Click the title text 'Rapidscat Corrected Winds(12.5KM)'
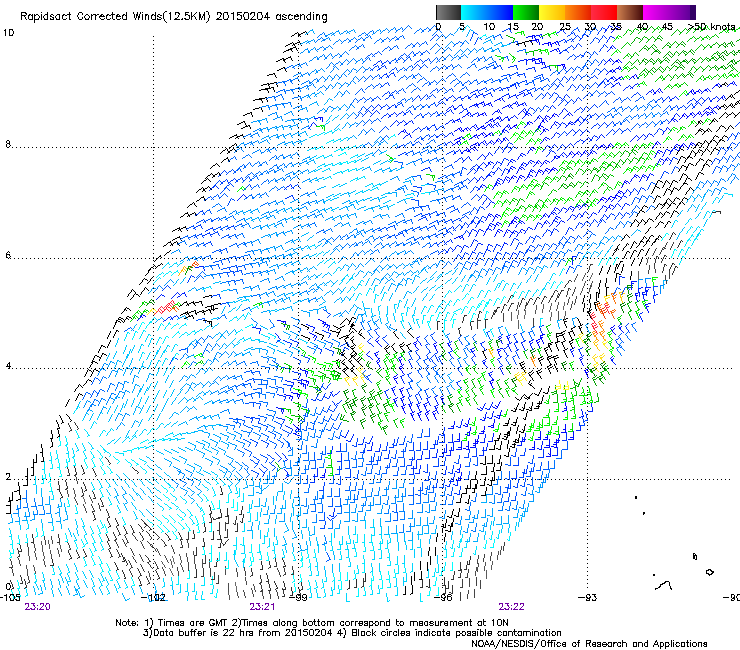This screenshot has height=650, width=740. click(115, 17)
